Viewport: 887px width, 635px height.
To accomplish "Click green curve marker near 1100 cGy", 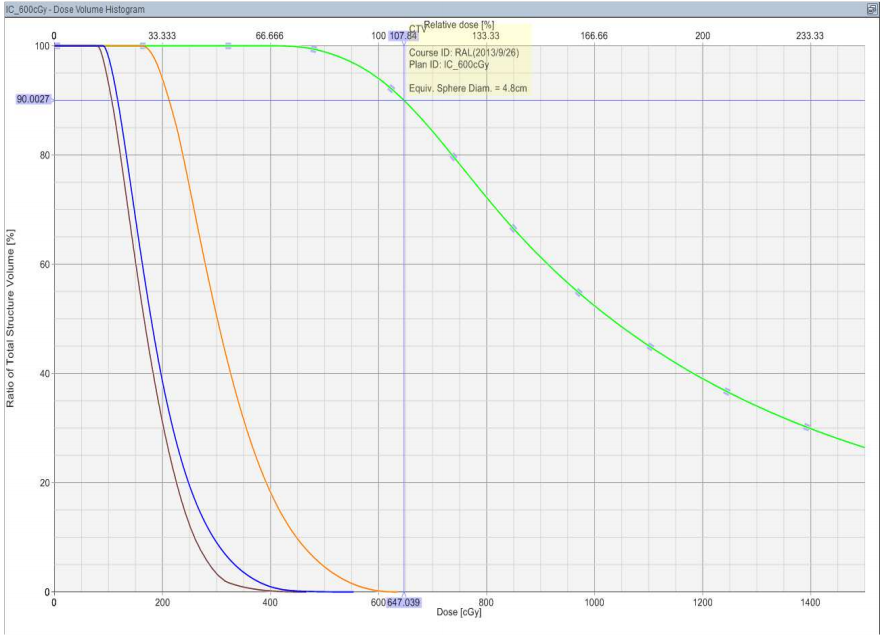I will click(x=650, y=347).
